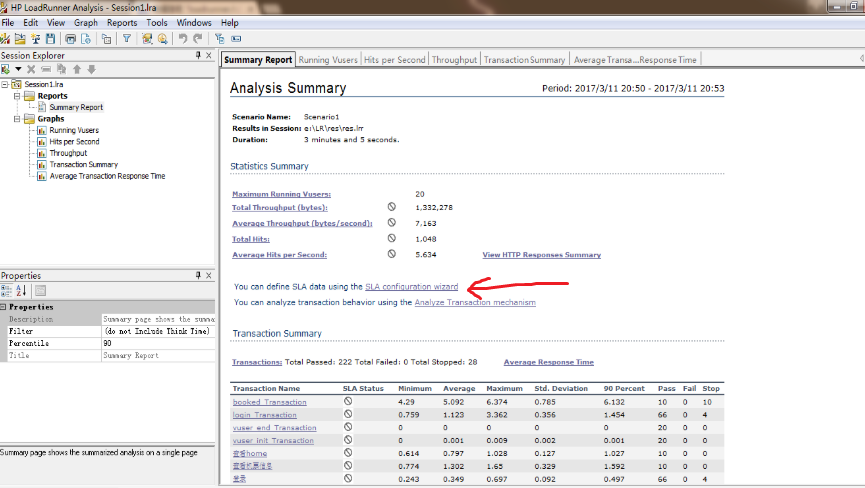Switch to the Transaction Summary tab
The width and height of the screenshot is (865, 488).
pos(524,60)
